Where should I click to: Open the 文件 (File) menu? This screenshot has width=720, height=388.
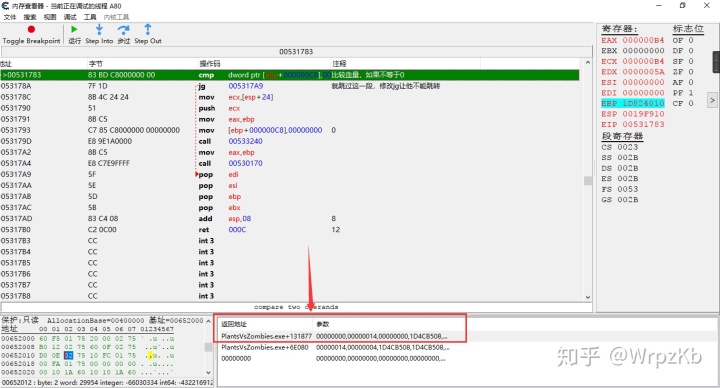coord(10,17)
